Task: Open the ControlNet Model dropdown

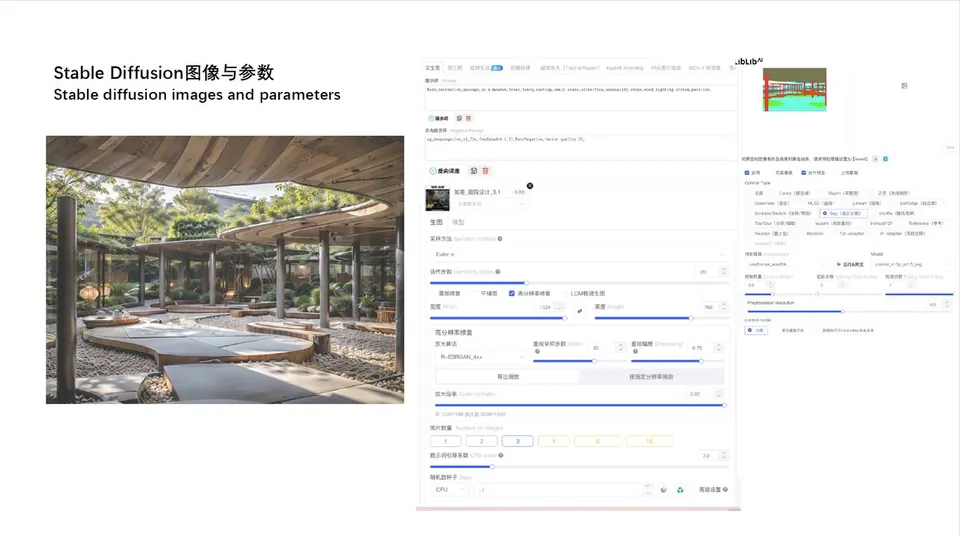Action: [x=913, y=265]
